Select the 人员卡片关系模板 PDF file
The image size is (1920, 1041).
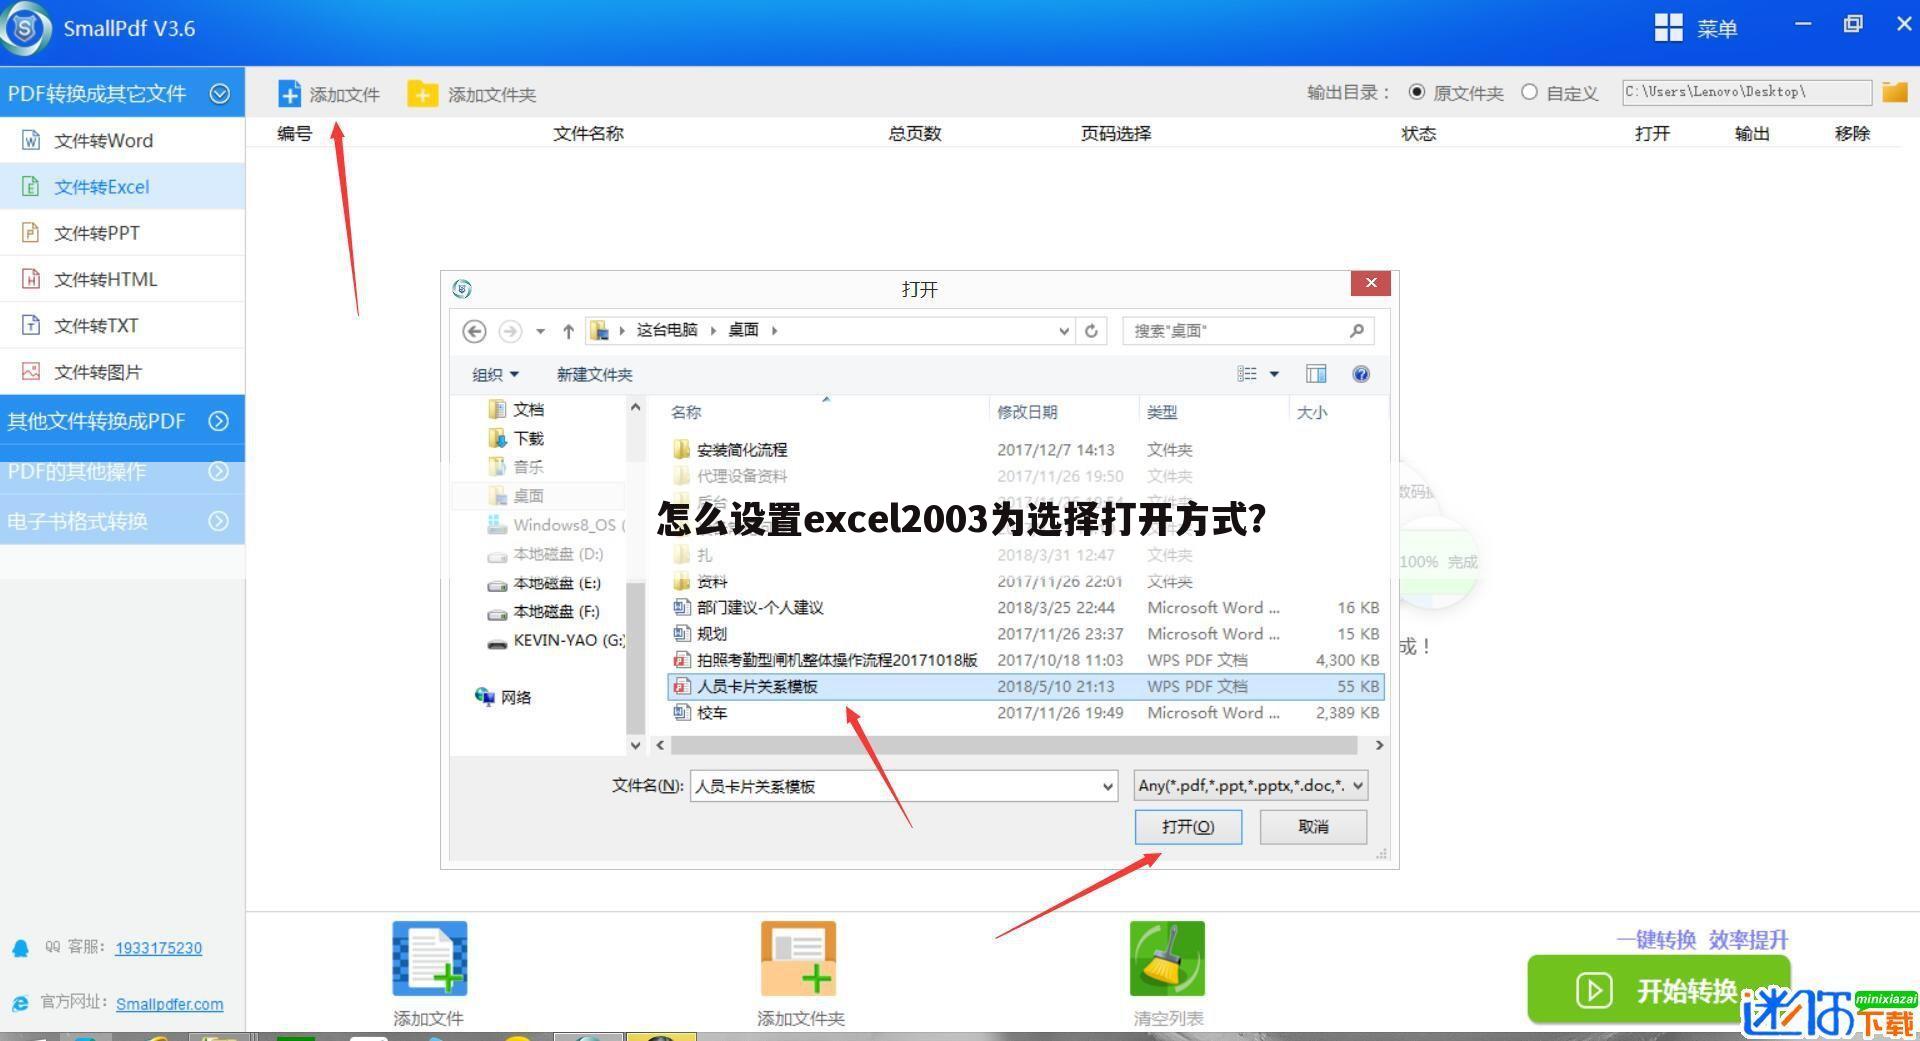coord(1026,687)
